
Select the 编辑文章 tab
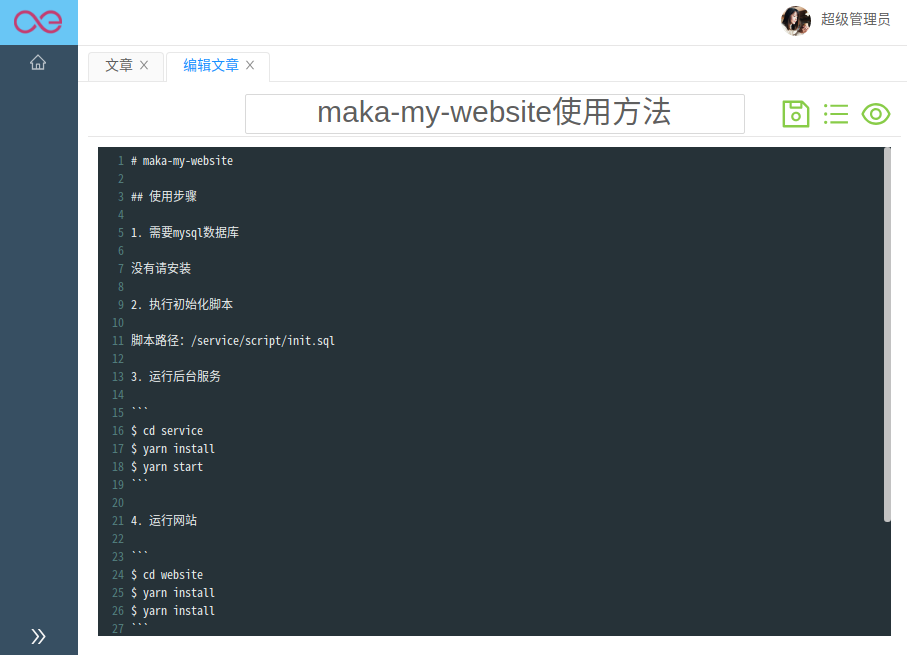tap(211, 65)
